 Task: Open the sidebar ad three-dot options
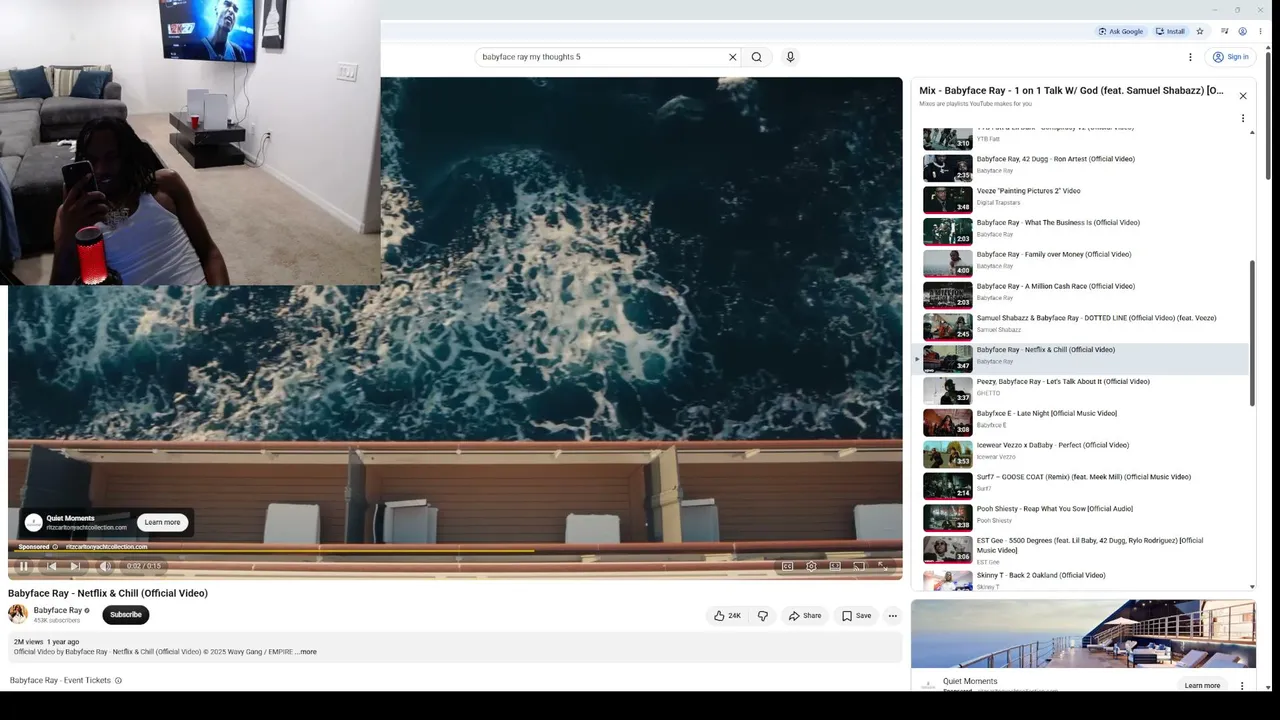coord(1242,685)
